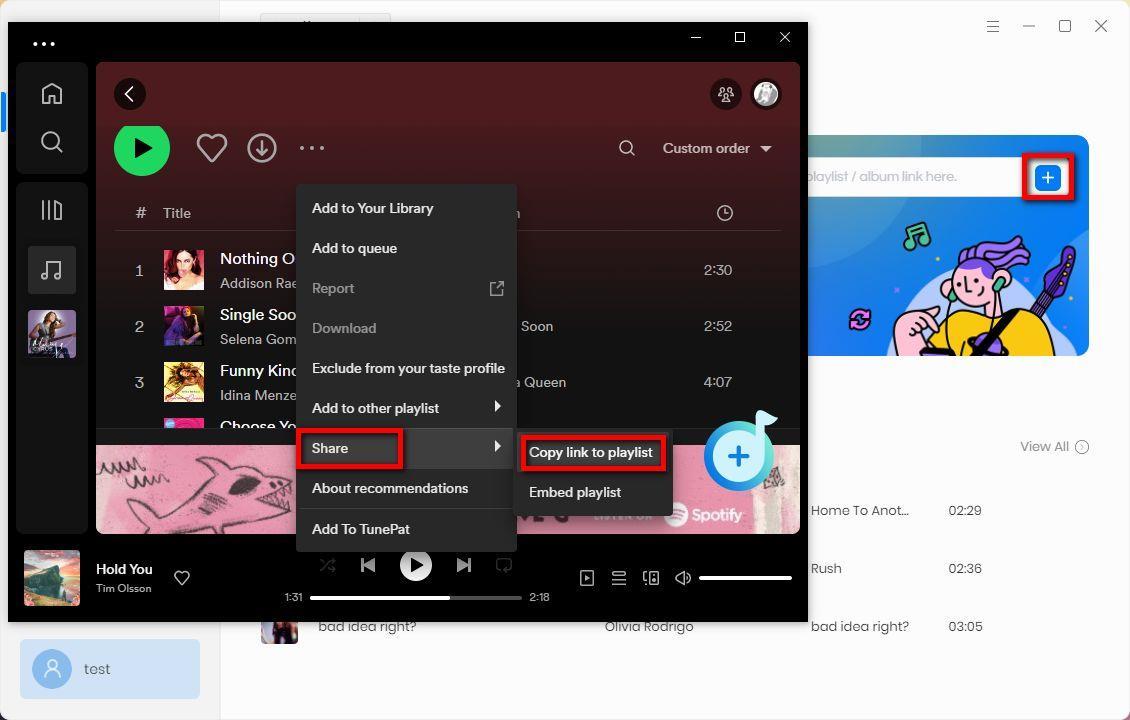Select the Download context menu entry
The height and width of the screenshot is (720, 1130).
tap(406, 328)
